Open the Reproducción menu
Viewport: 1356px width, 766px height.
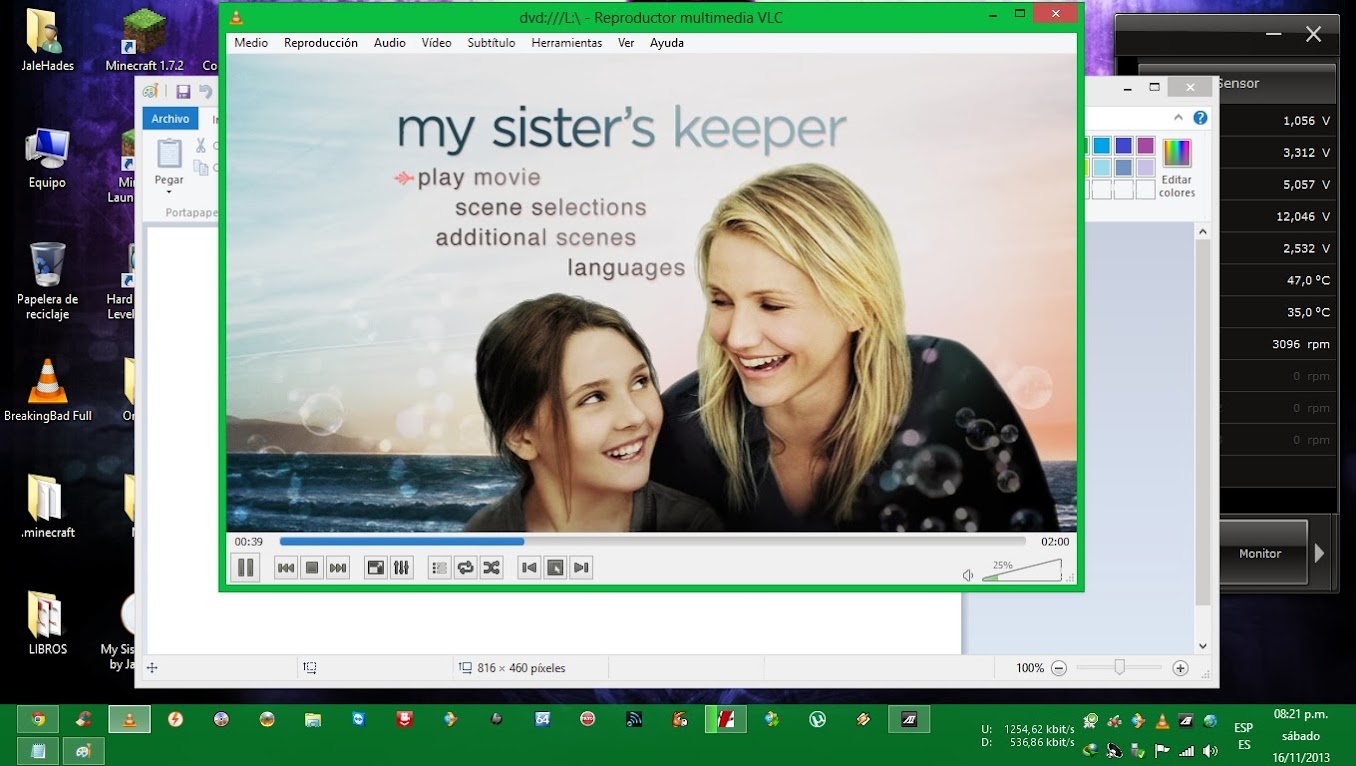pos(321,43)
